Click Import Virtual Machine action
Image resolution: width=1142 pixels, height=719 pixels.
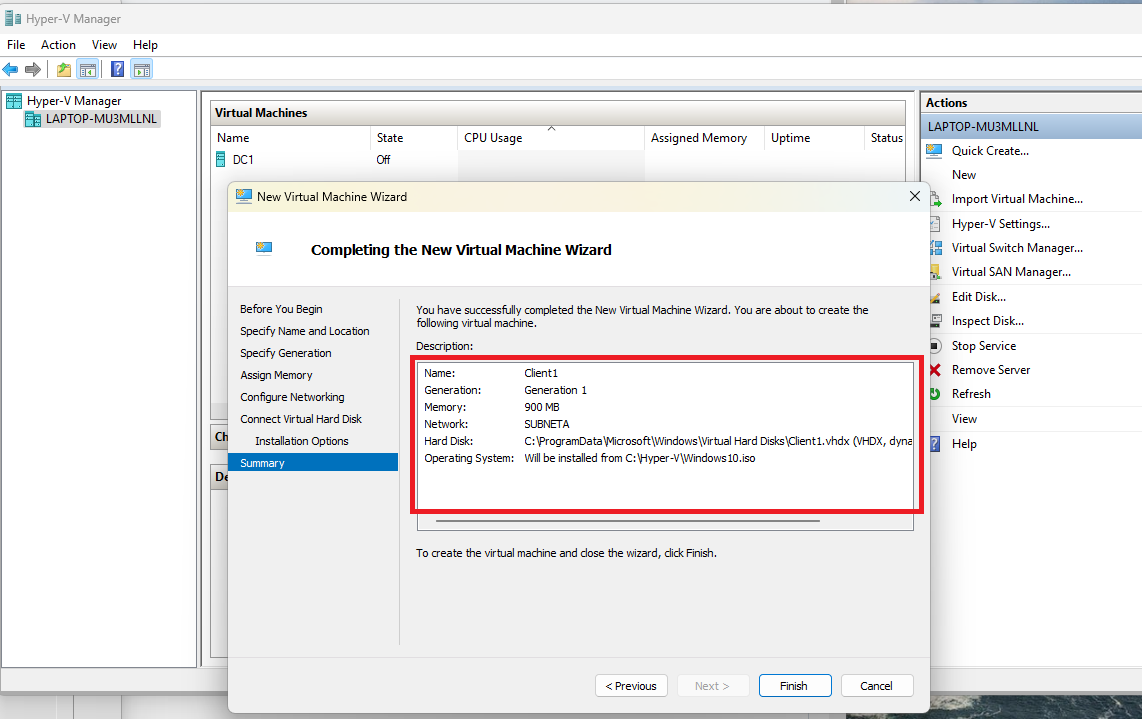[x=1017, y=199]
